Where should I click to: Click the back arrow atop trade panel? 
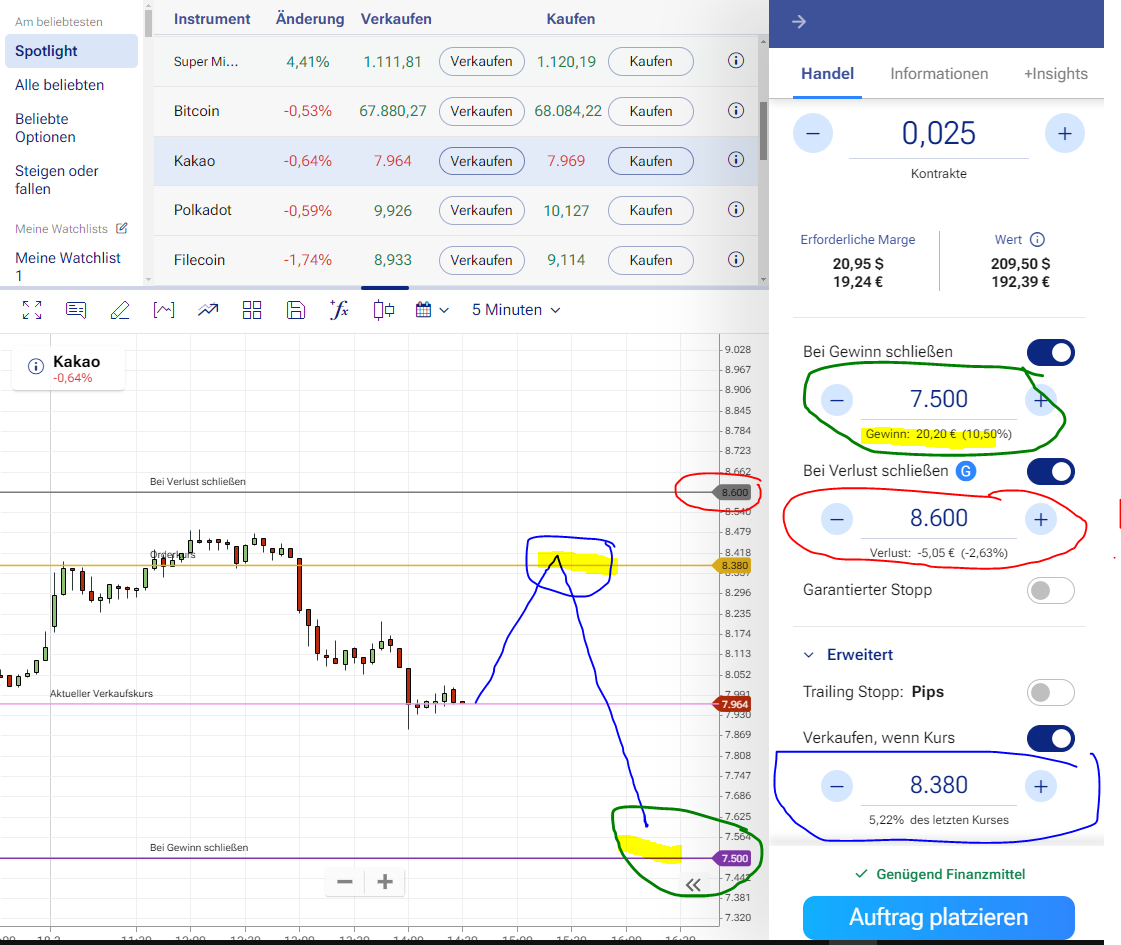[x=799, y=22]
